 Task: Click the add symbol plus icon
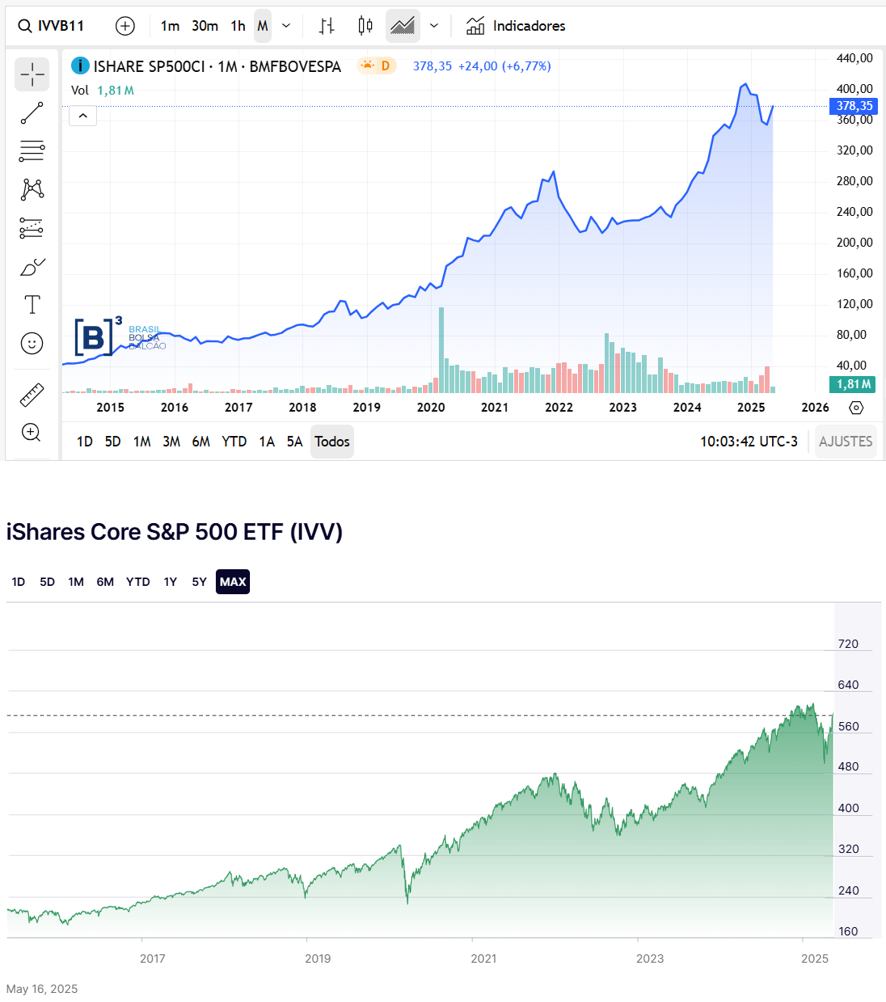click(x=125, y=26)
